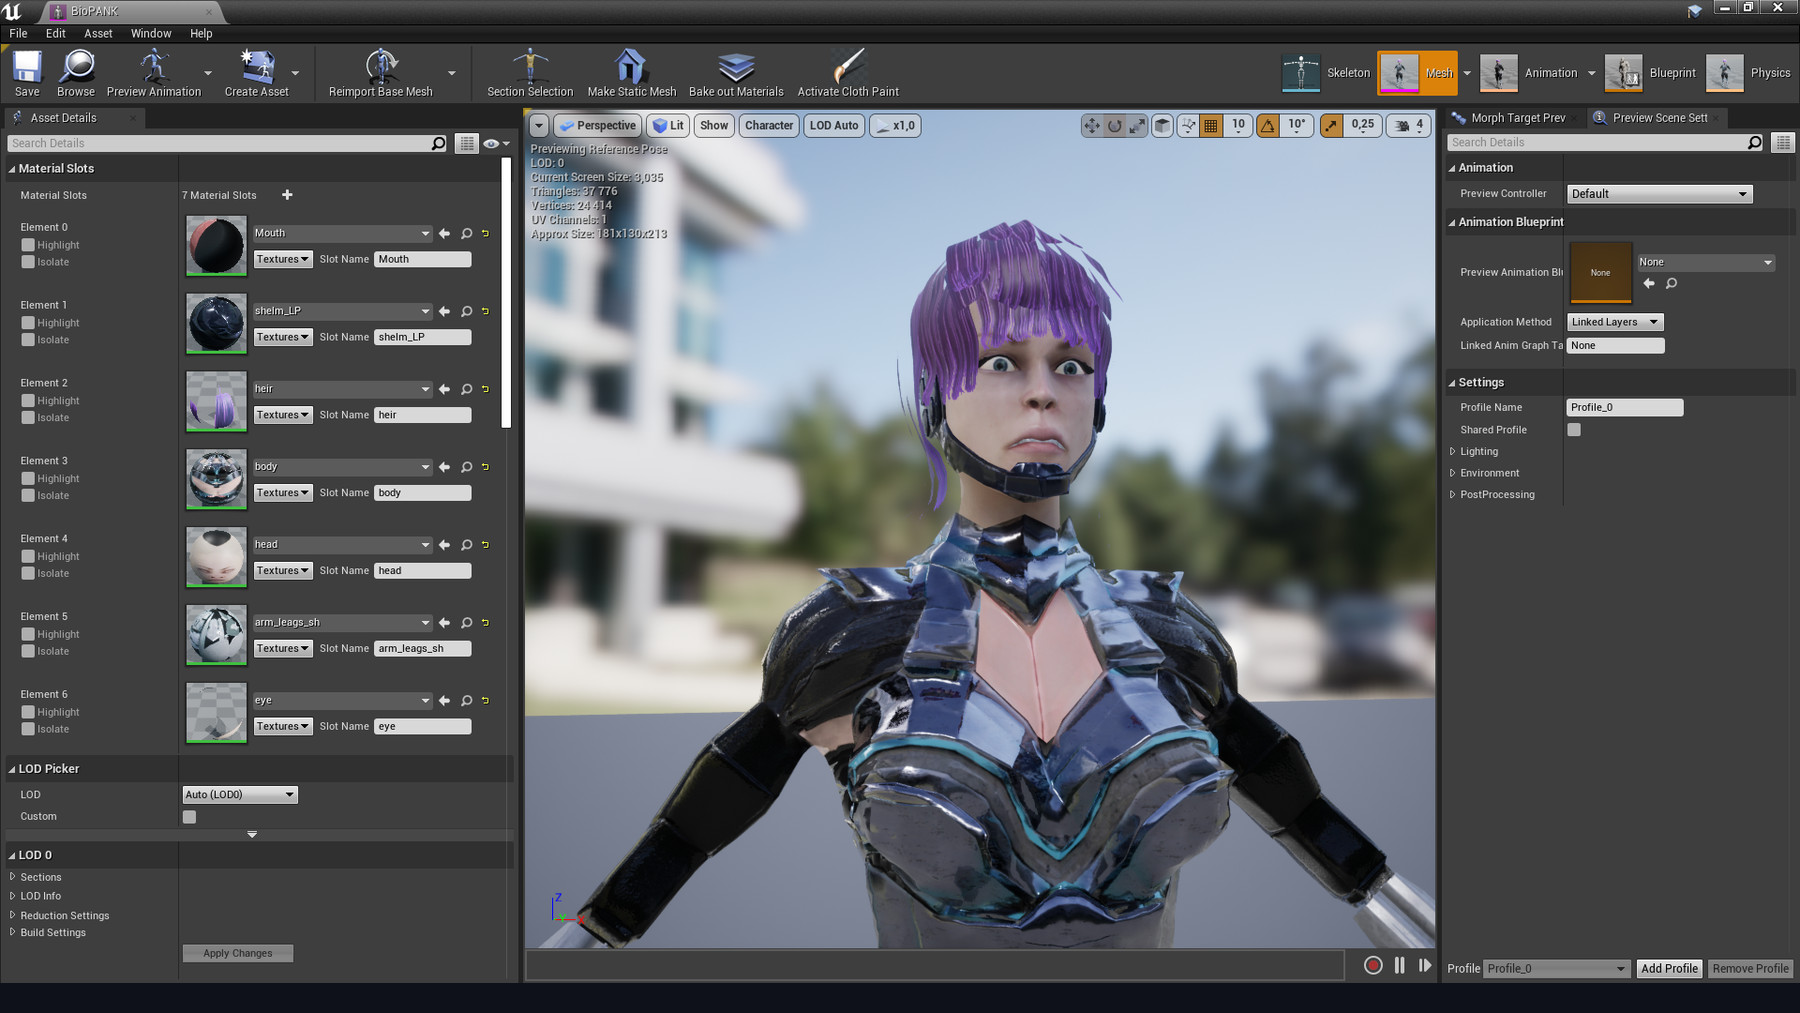The height and width of the screenshot is (1013, 1800).
Task: Enable Isolate for Element 5
Action: click(28, 652)
